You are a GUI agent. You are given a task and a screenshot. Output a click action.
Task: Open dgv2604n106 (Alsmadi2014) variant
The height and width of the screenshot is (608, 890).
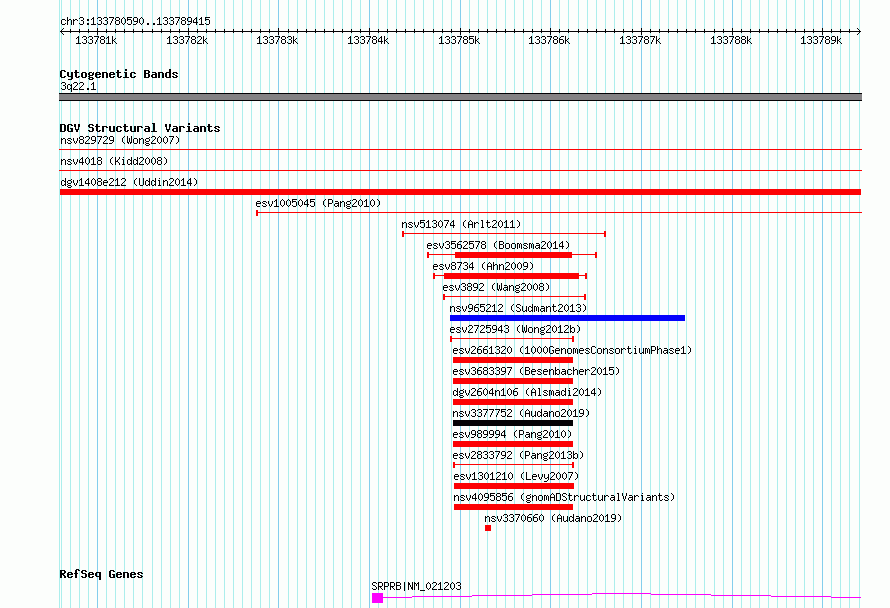click(527, 392)
